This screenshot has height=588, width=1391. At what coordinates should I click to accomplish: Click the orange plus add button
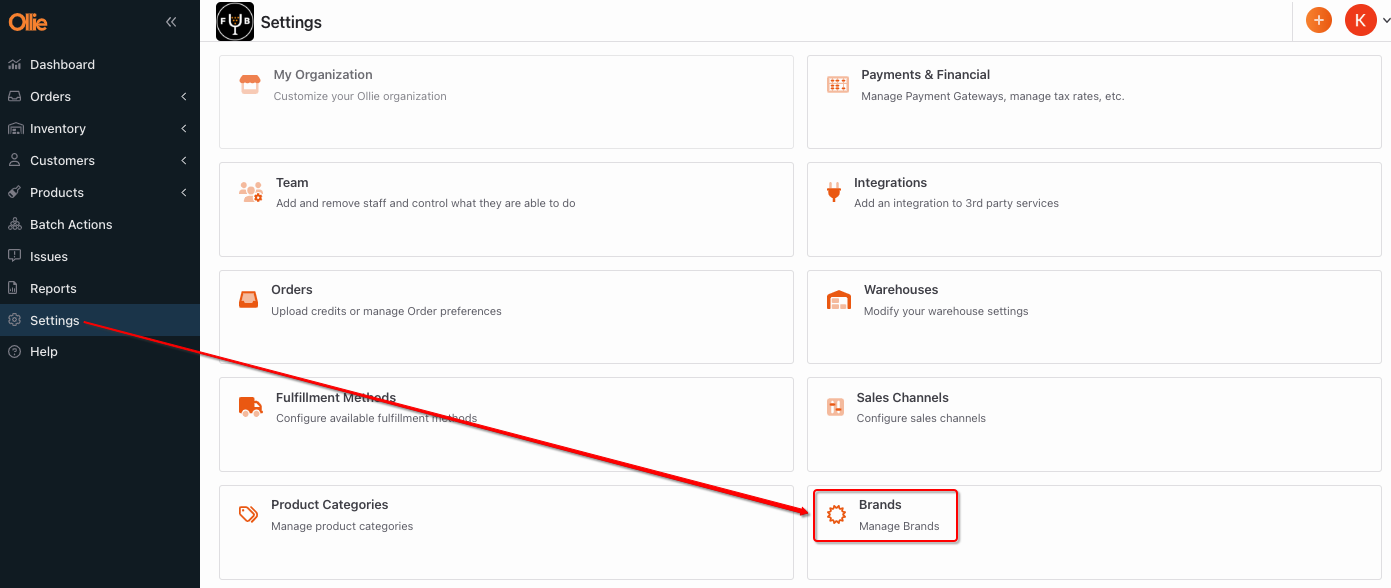click(1319, 20)
